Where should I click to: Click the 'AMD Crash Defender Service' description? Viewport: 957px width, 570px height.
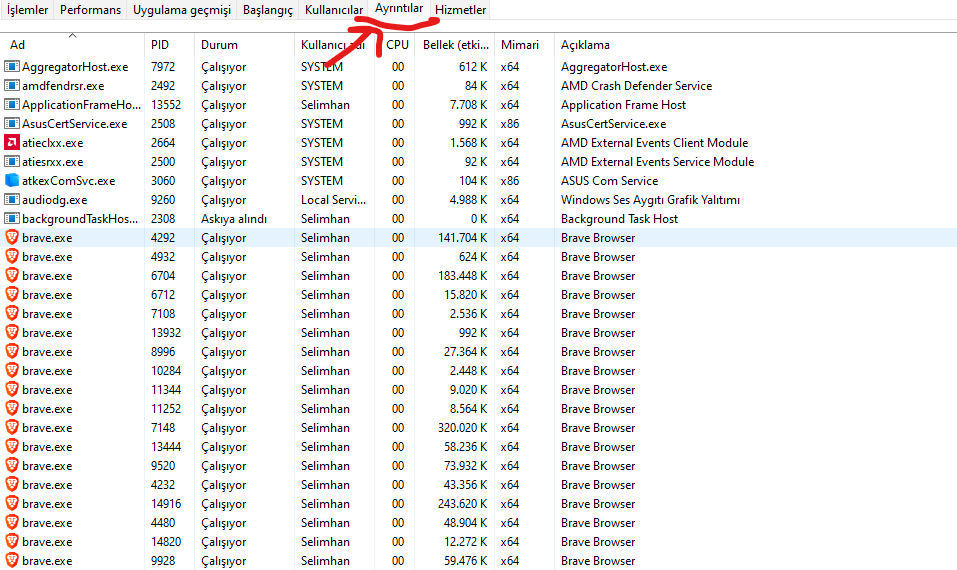637,85
